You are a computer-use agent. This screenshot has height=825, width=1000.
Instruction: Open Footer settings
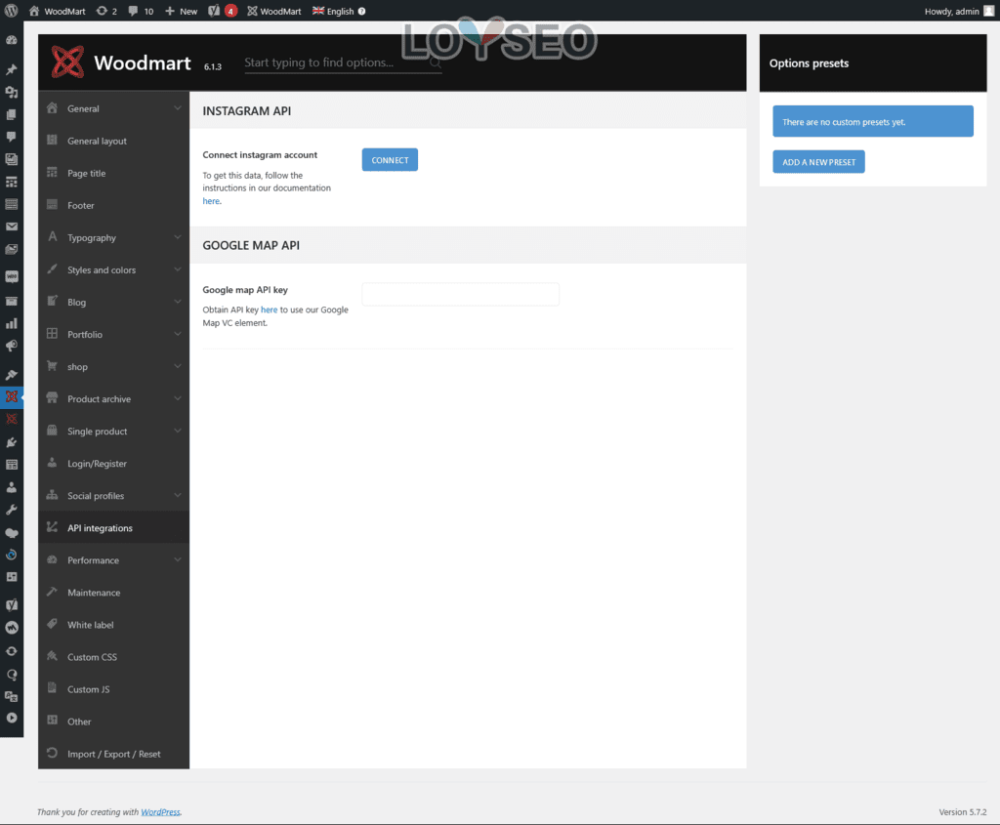click(x=114, y=205)
